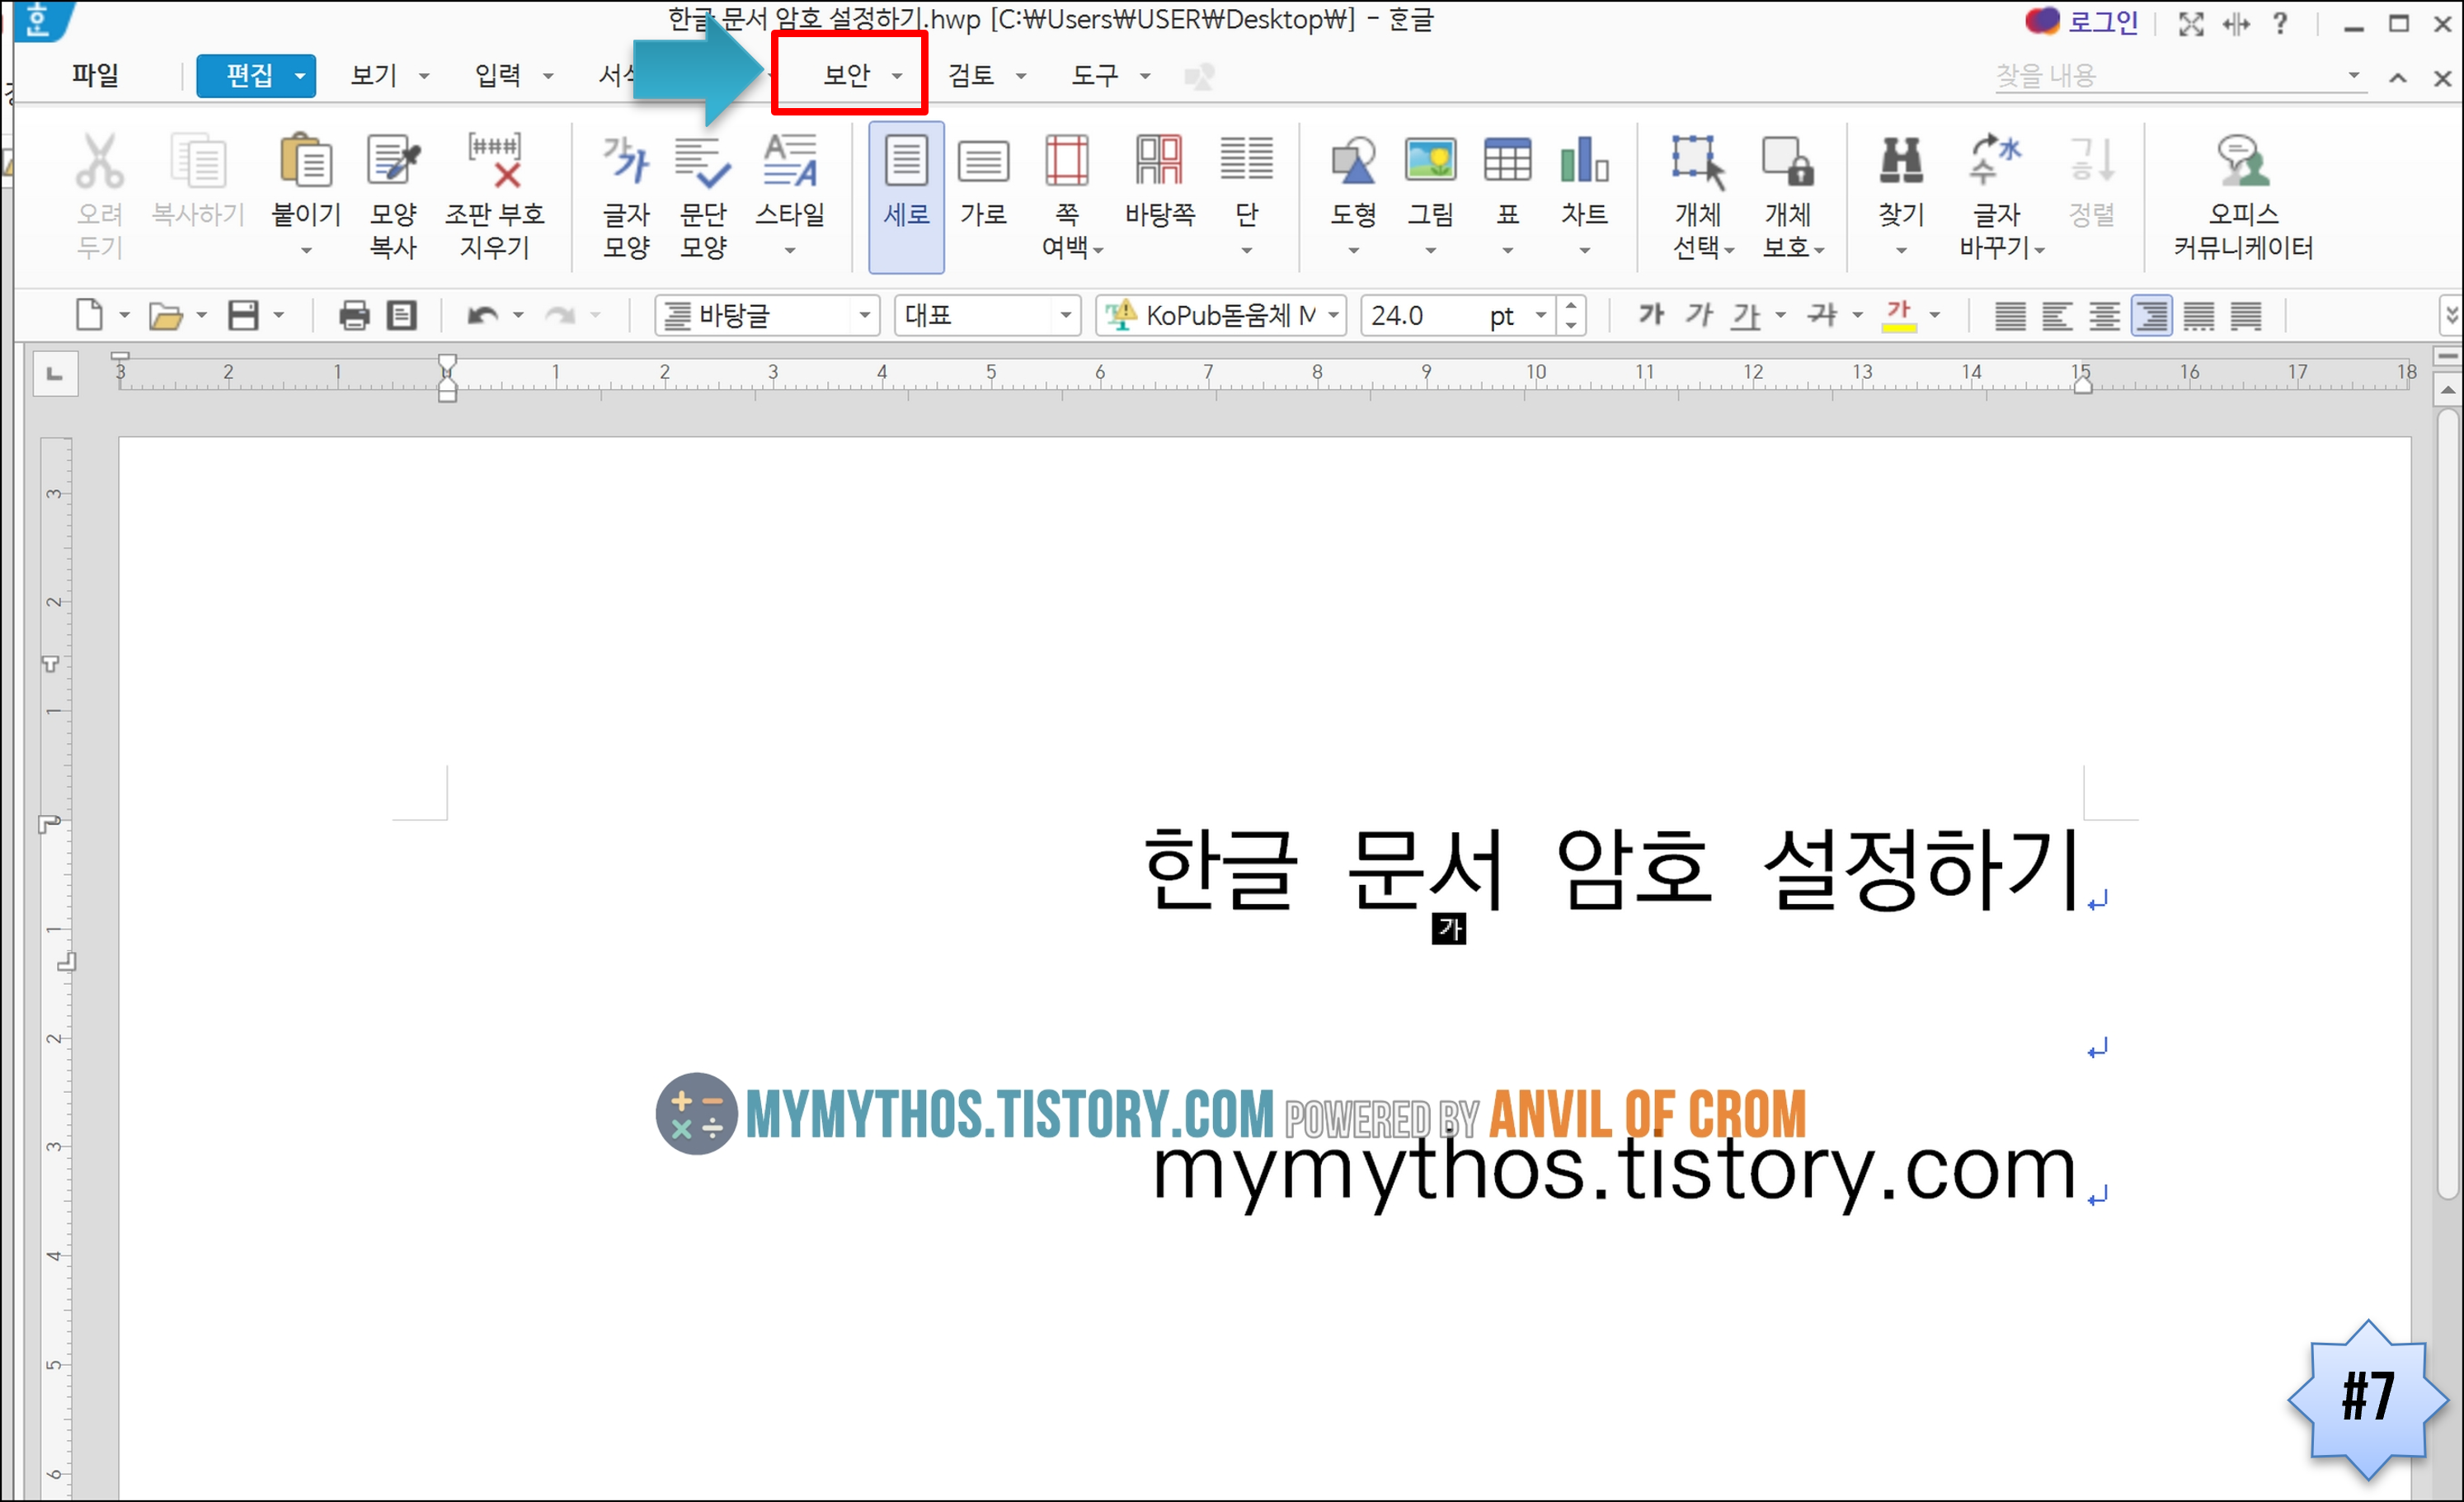Toggle right paragraph alignment button

[2151, 316]
